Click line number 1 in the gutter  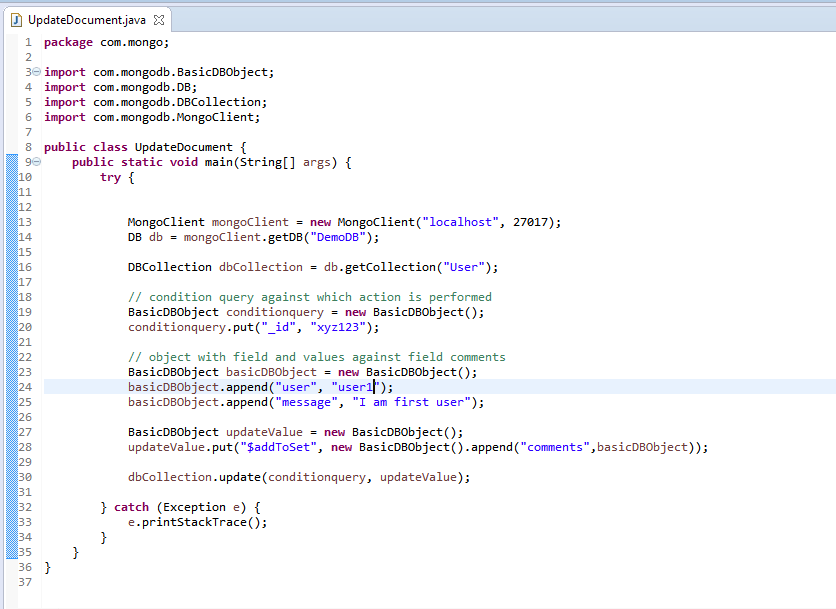point(28,42)
